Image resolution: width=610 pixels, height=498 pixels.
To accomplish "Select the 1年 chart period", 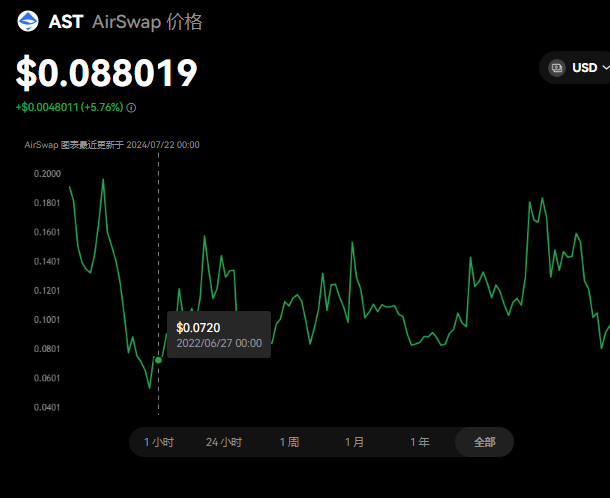I will pos(420,442).
